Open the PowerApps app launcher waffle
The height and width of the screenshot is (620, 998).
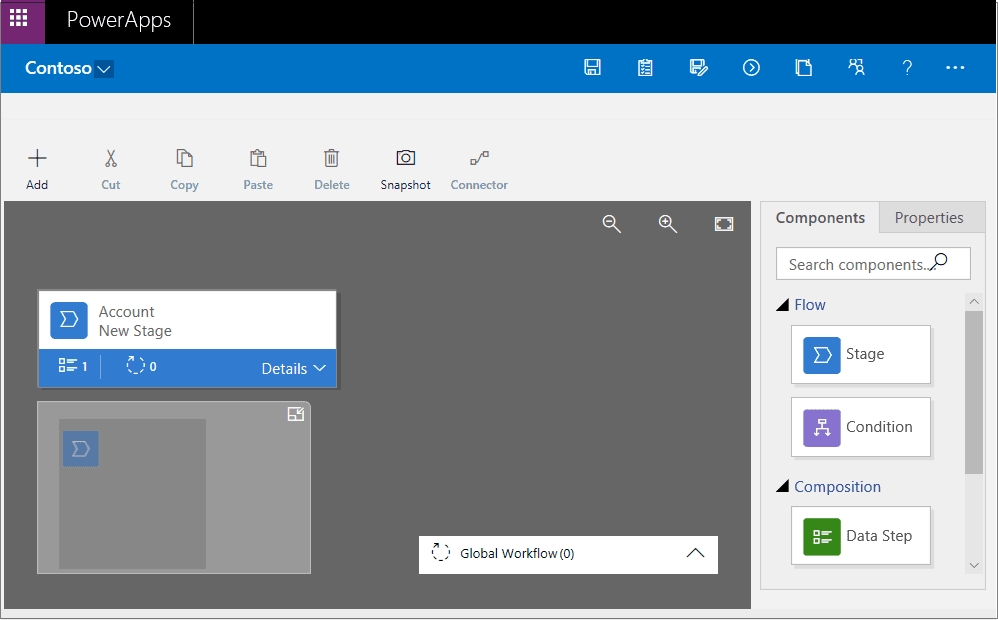tap(19, 19)
